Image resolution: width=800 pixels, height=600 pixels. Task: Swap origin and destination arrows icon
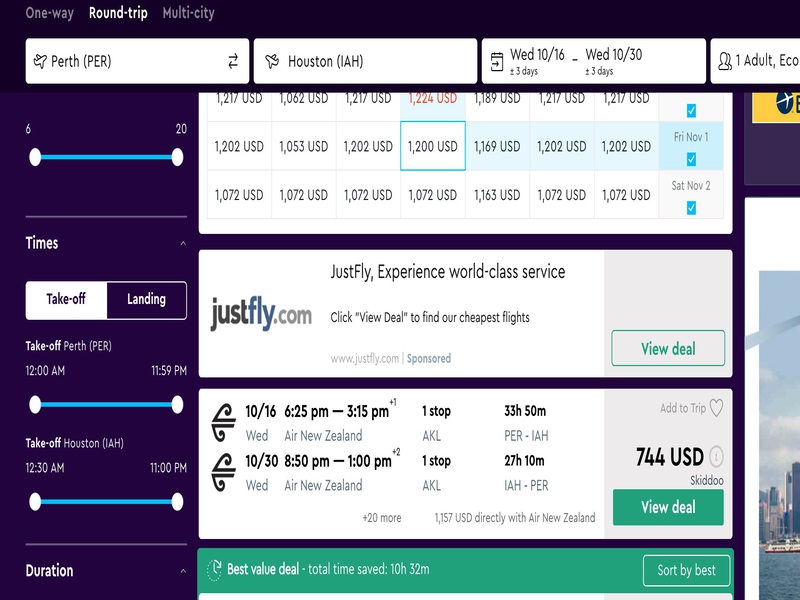233,61
